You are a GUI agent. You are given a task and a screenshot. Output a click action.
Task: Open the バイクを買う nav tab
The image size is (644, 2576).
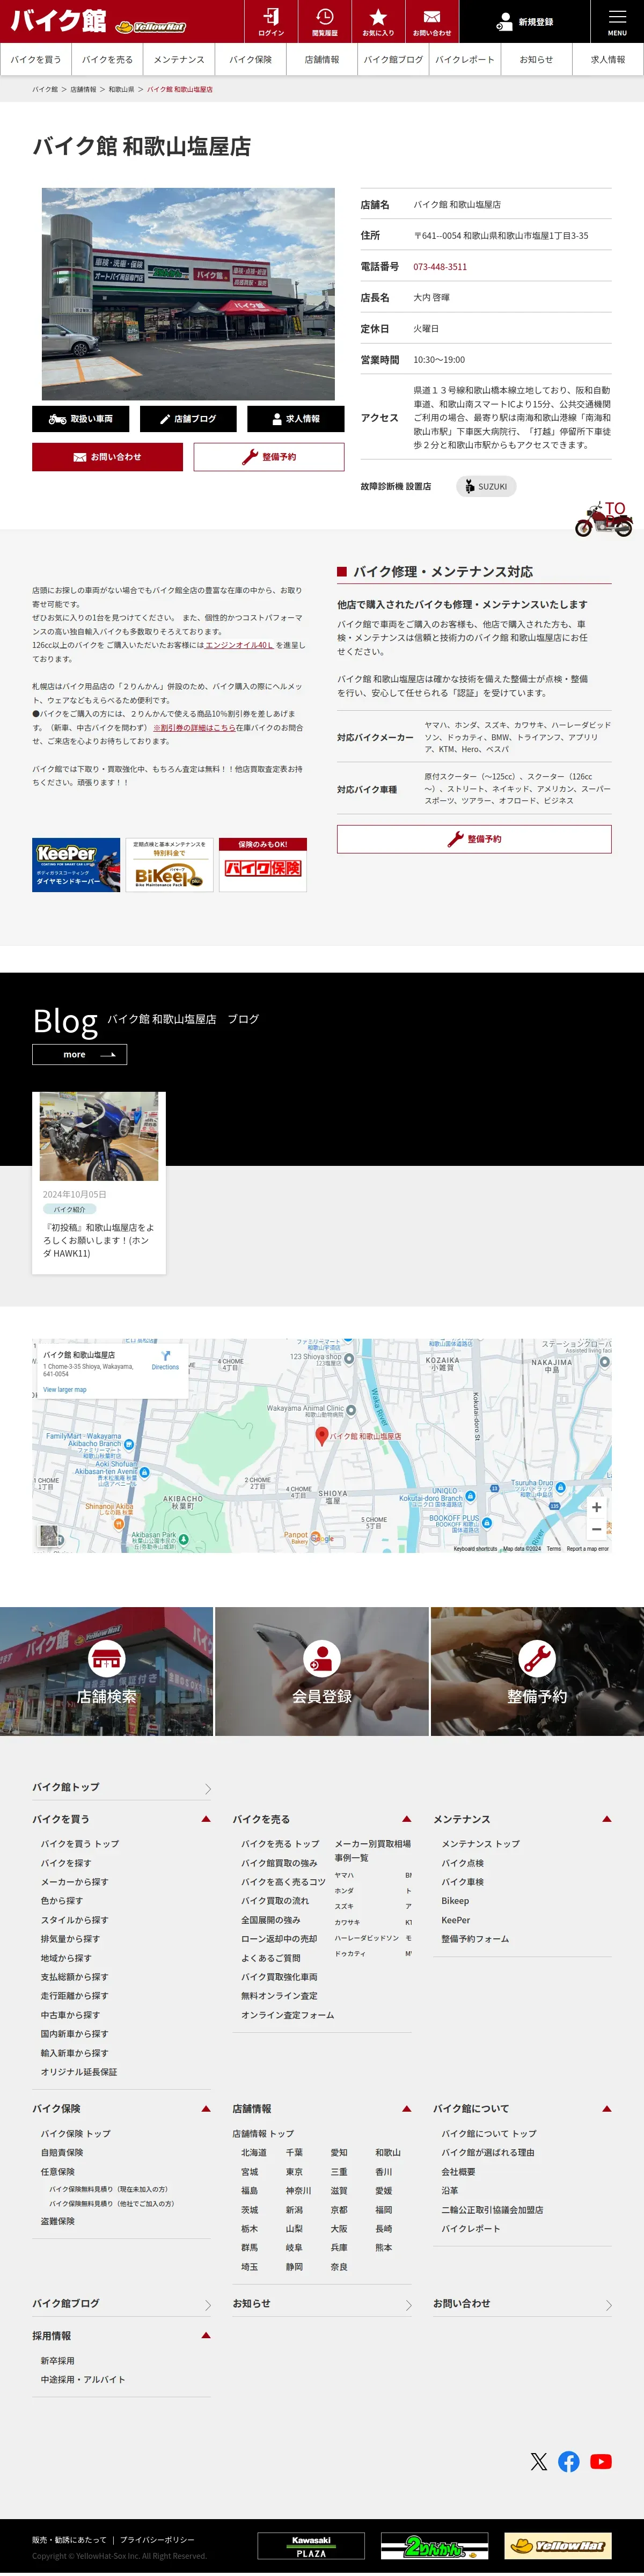36,60
